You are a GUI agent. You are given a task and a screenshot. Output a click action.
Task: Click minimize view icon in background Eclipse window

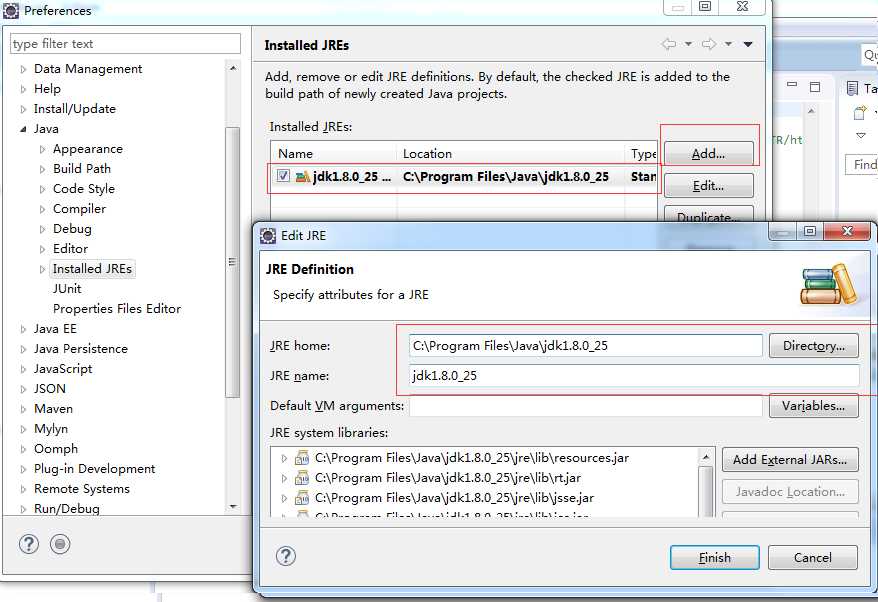(792, 85)
